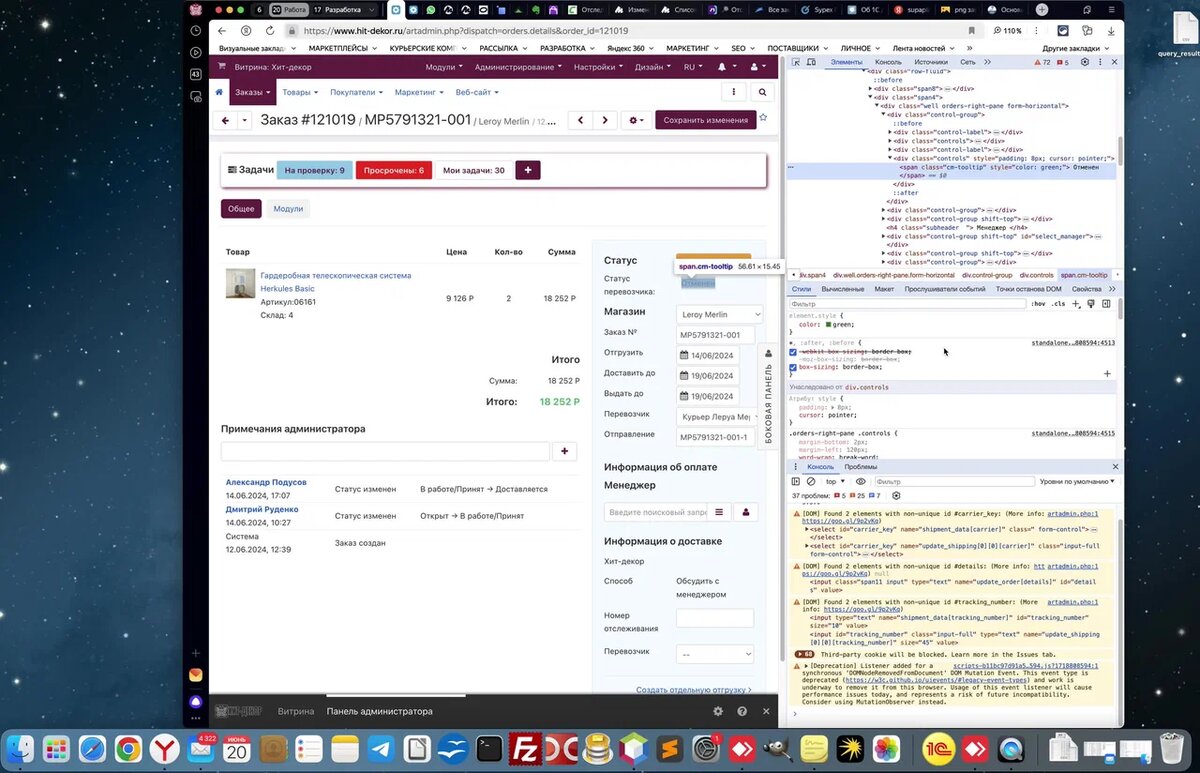Image resolution: width=1200 pixels, height=773 pixels.
Task: Add new style rule in Styles pane
Action: (x=1076, y=303)
